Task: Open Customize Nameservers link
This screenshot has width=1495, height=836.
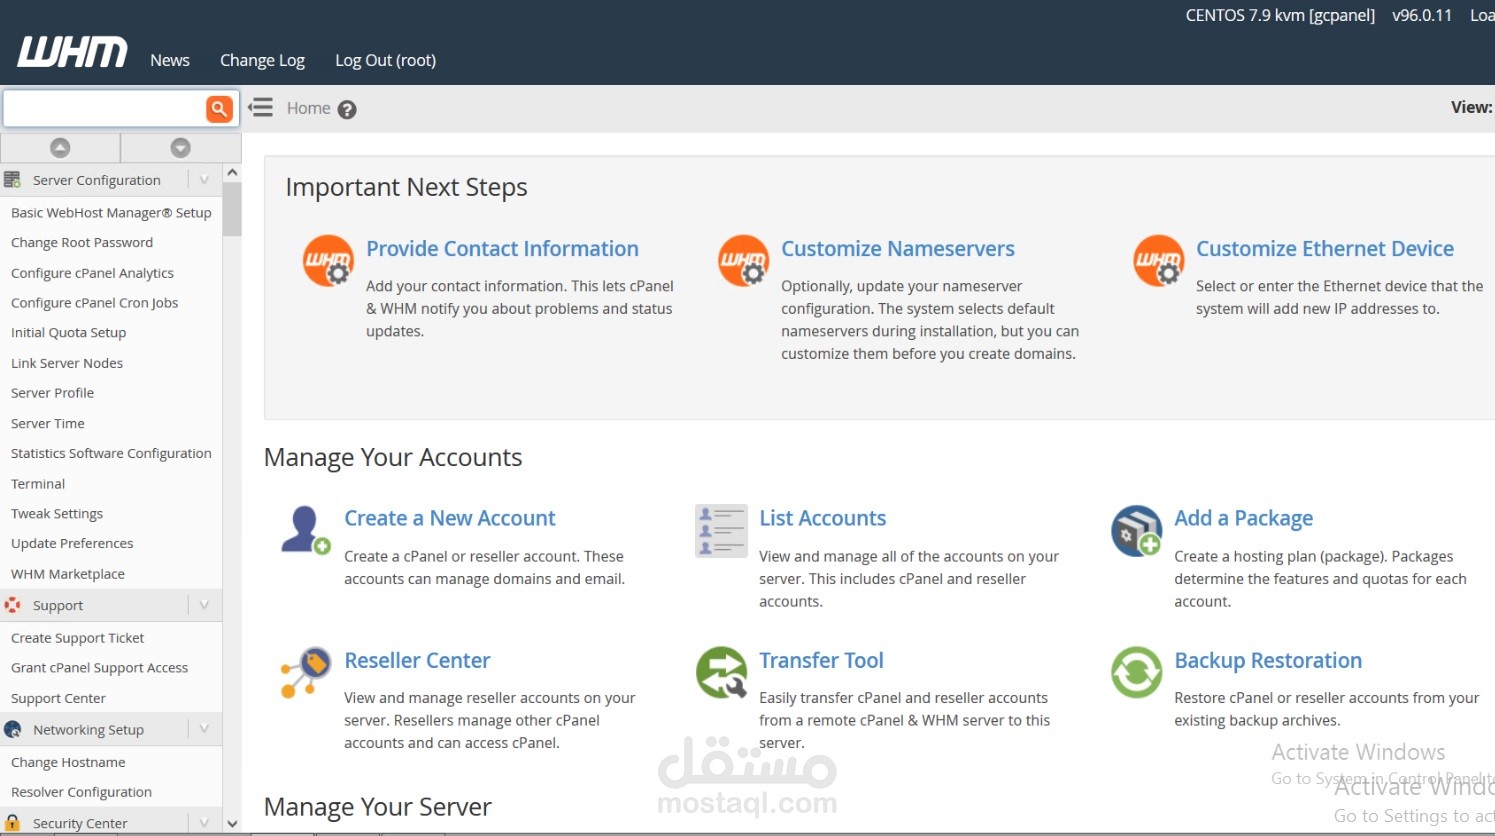Action: [898, 249]
